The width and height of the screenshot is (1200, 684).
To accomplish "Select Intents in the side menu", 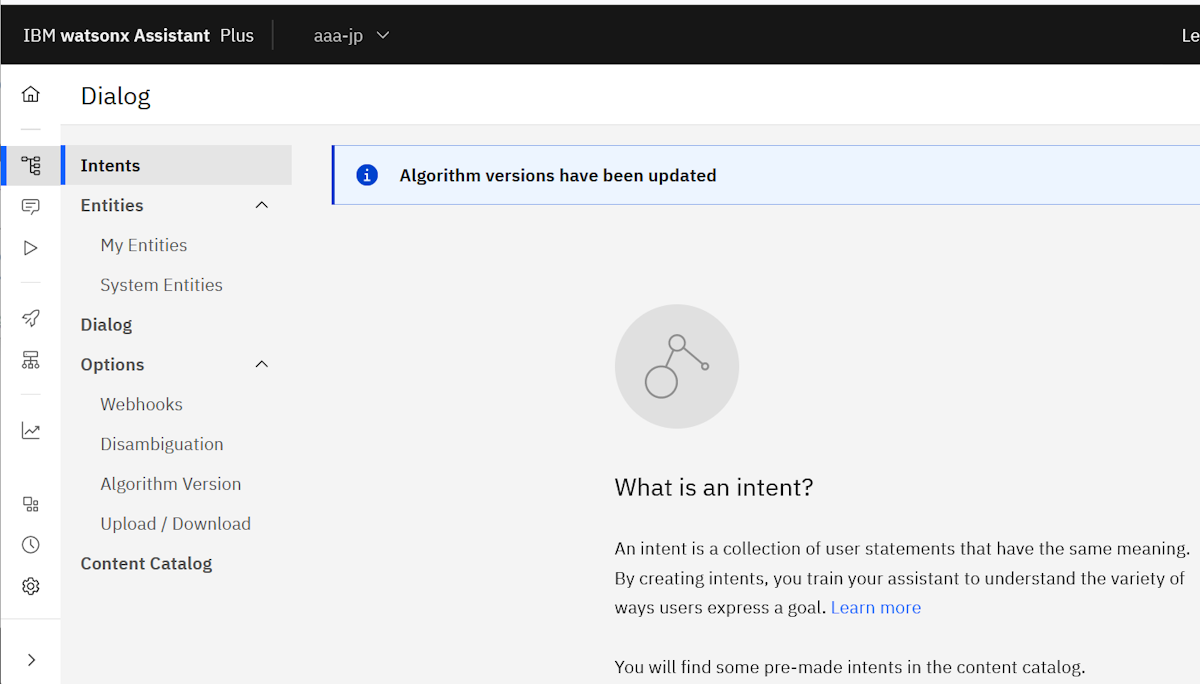I will point(110,166).
